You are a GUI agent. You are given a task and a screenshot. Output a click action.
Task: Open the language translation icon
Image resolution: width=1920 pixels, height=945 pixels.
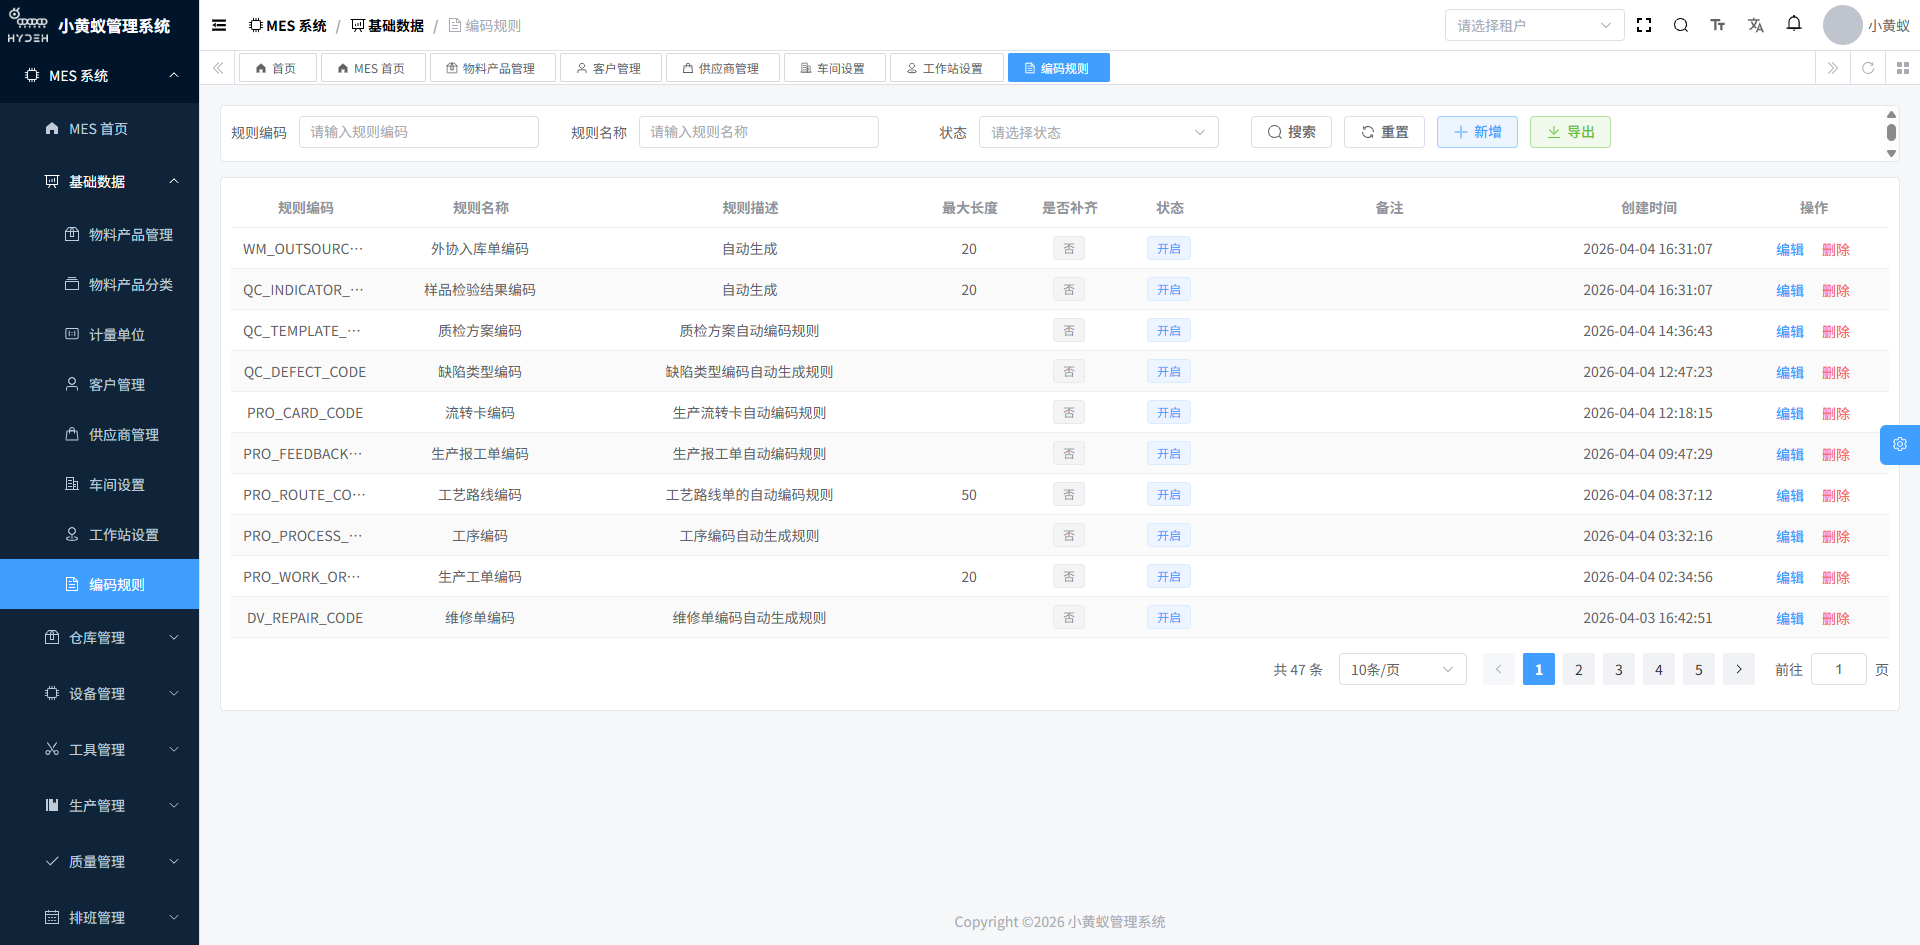click(x=1756, y=26)
